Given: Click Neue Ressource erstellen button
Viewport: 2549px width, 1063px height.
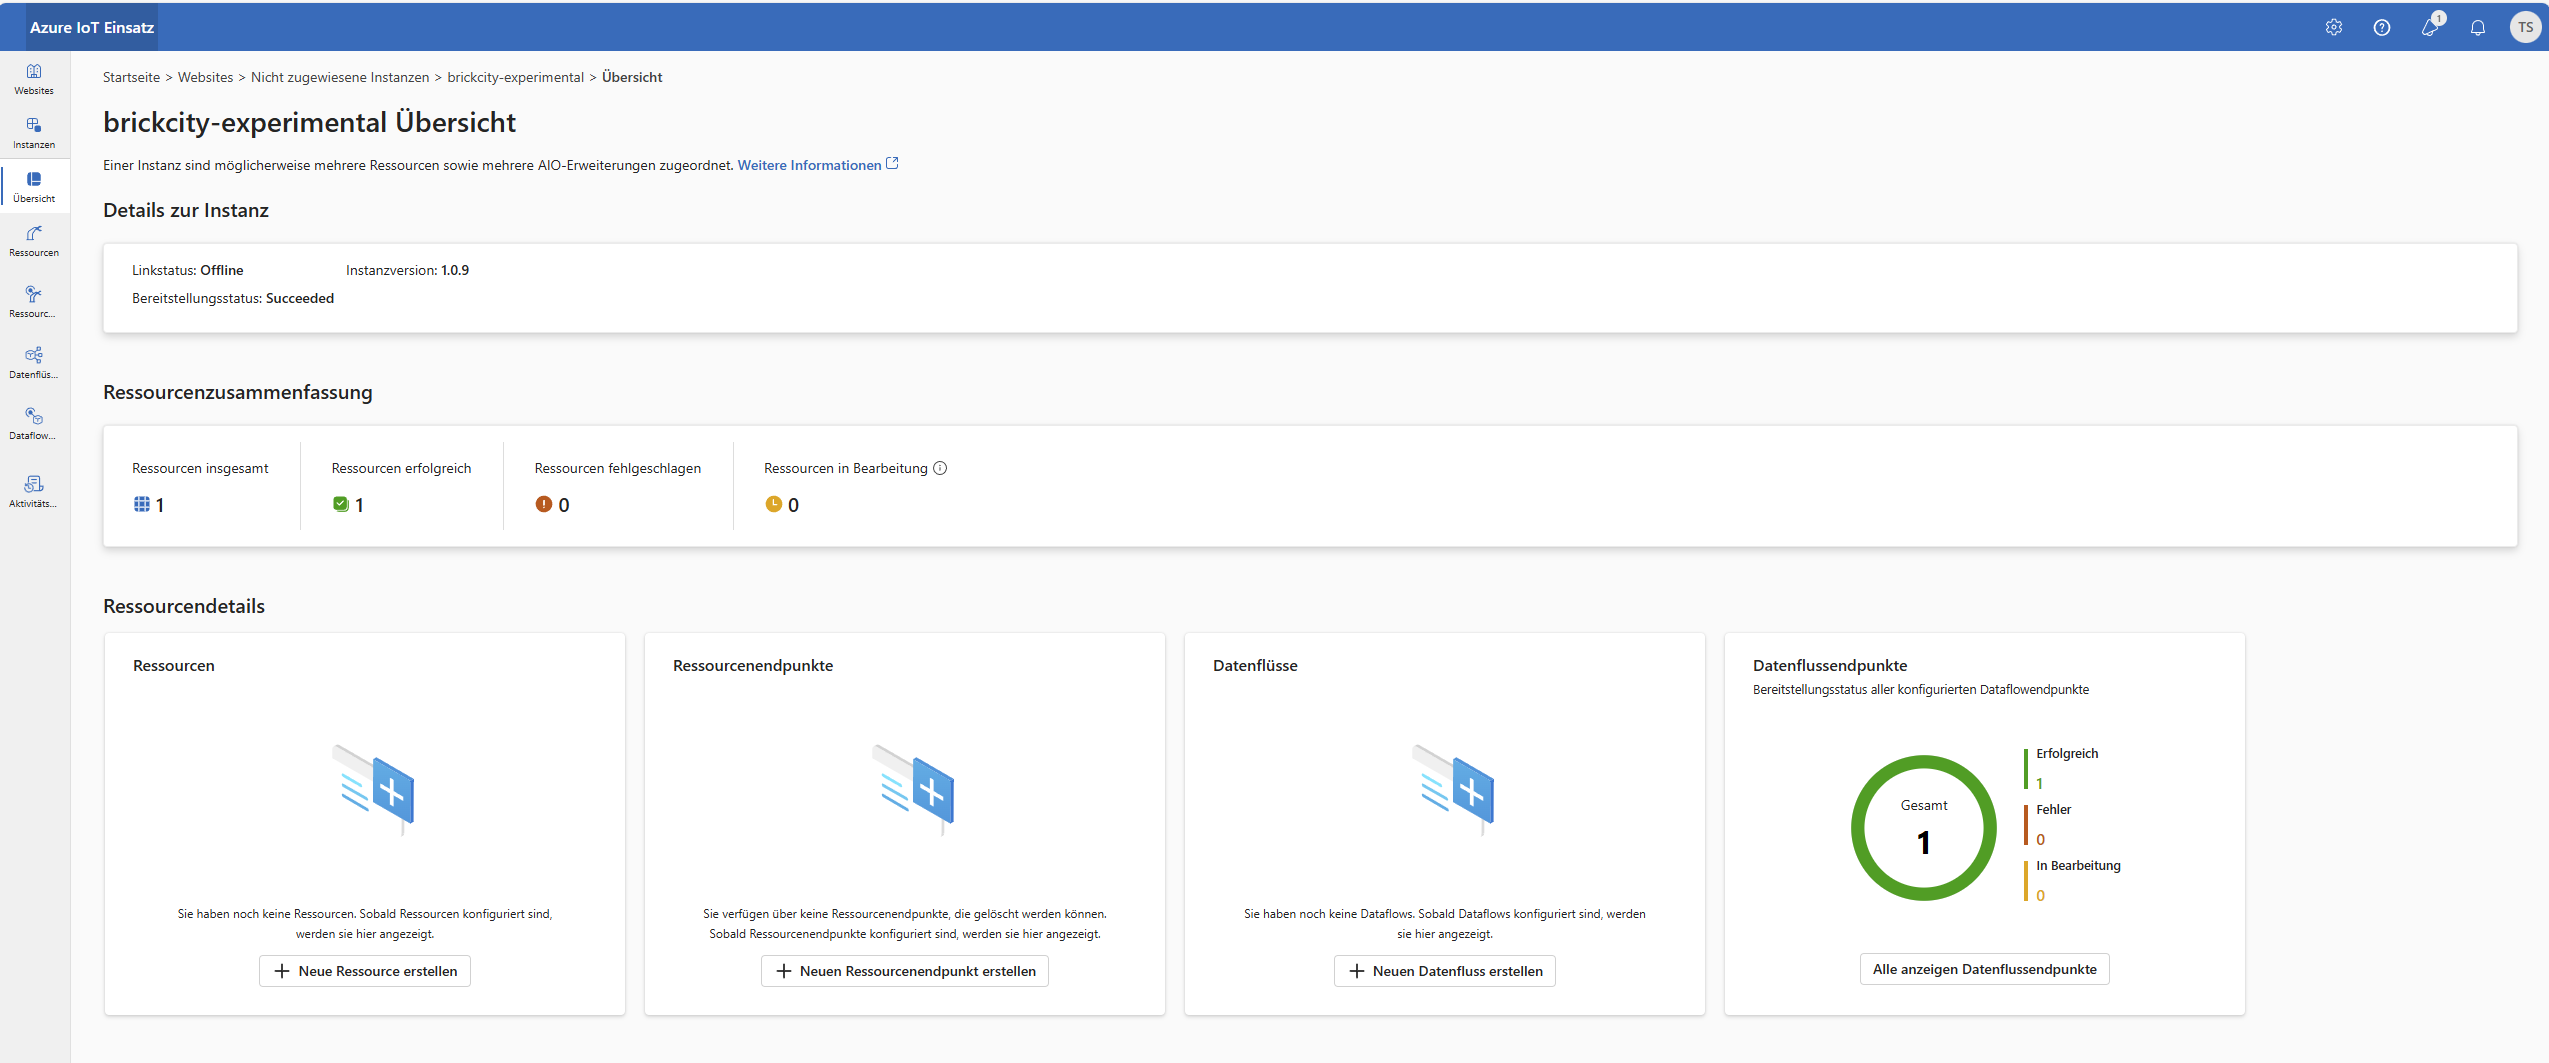Looking at the screenshot, I should (x=365, y=971).
